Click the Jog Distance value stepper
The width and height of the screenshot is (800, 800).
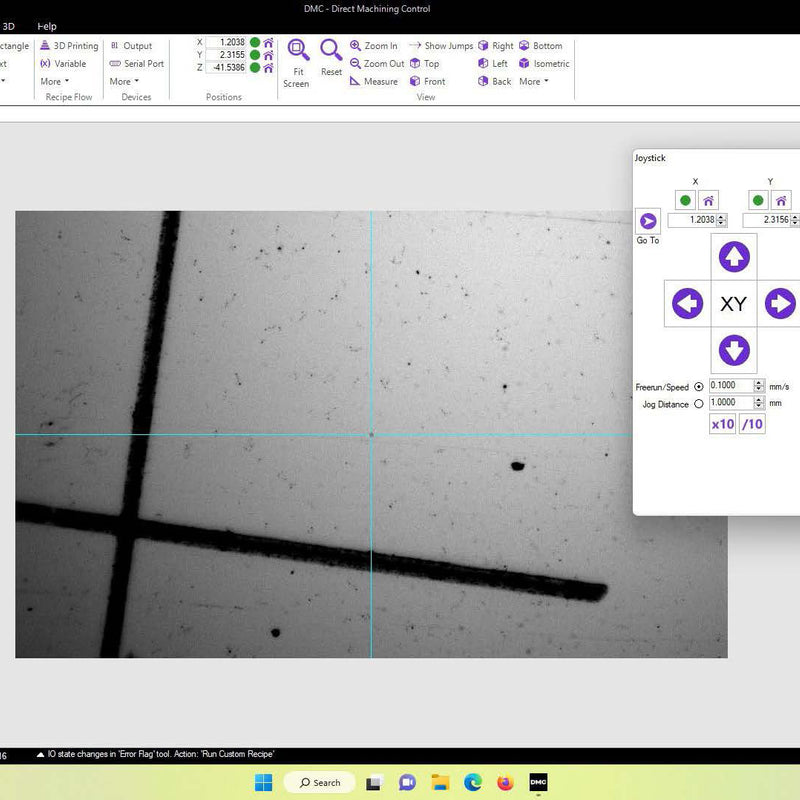tap(759, 403)
